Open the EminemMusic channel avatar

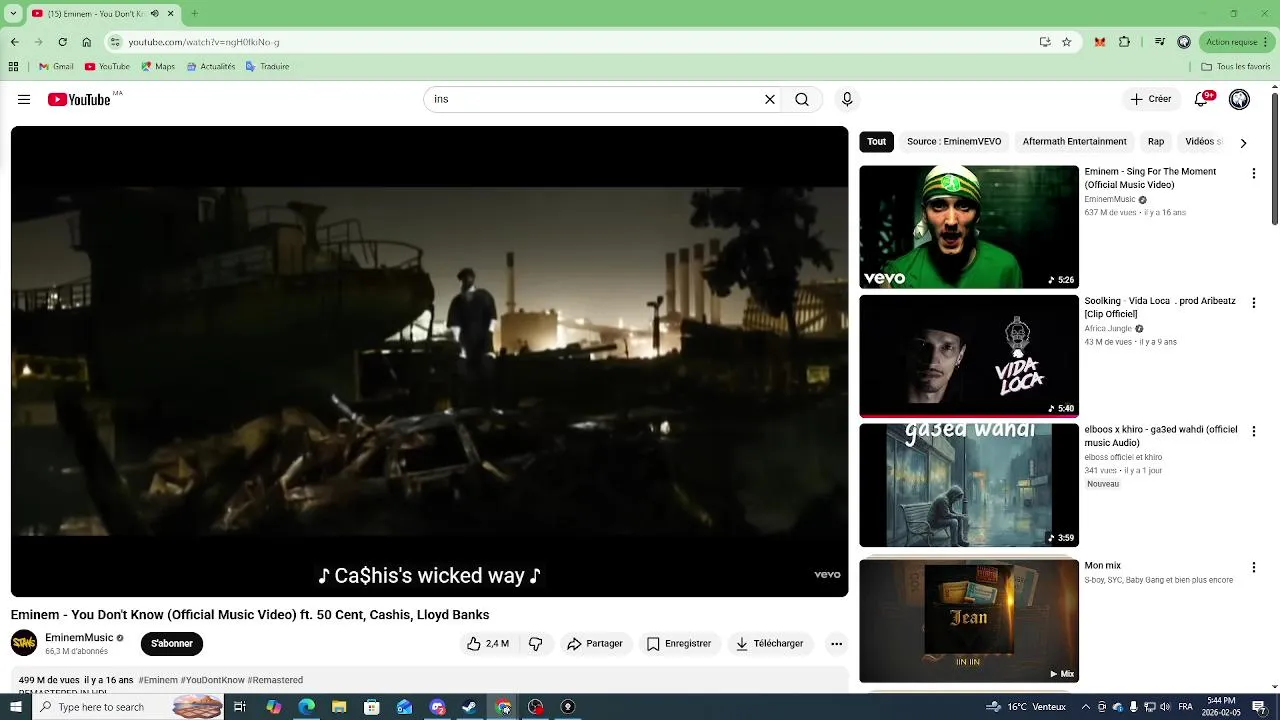(24, 643)
